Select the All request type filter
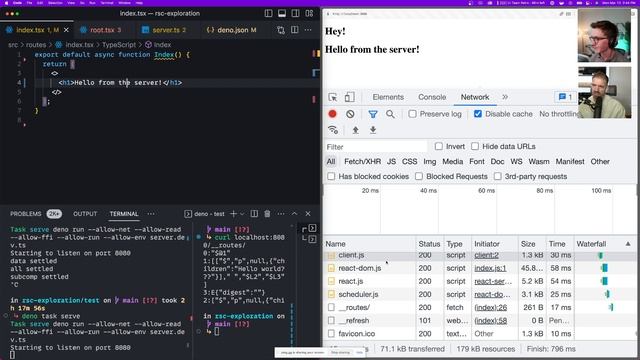The image size is (640, 360). 331,162
